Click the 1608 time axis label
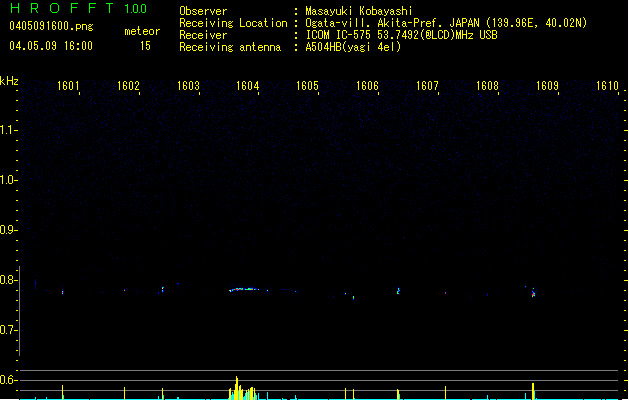Image resolution: width=629 pixels, height=400 pixels. [487, 86]
